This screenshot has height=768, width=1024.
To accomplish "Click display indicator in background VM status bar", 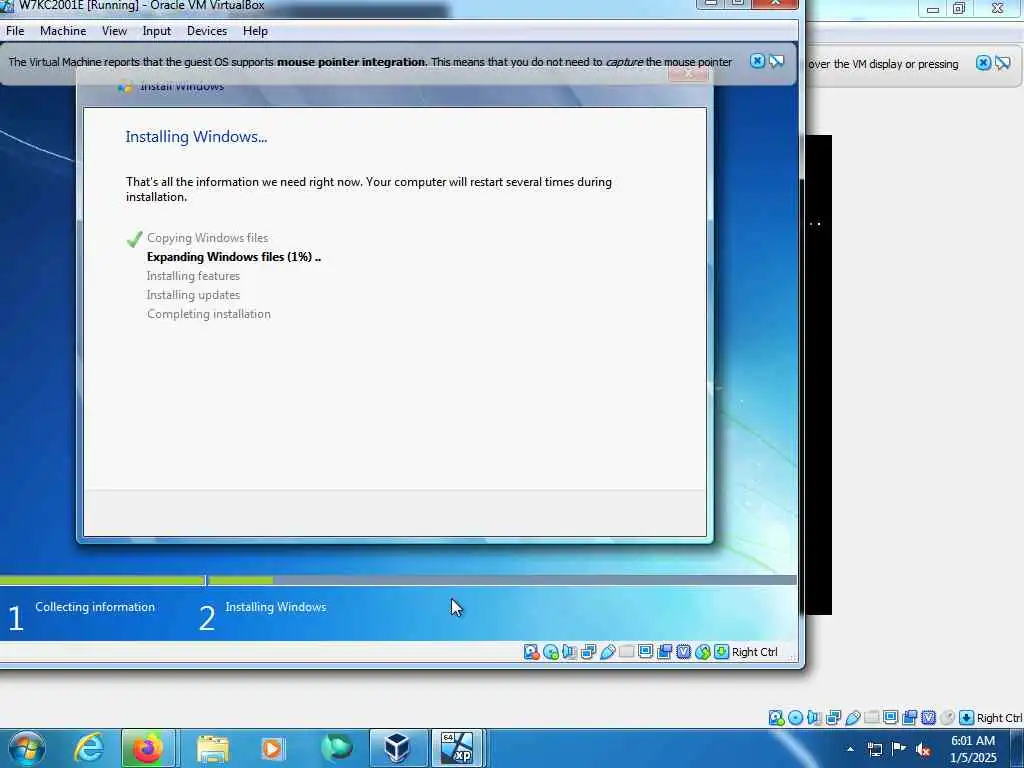I will pyautogui.click(x=890, y=718).
